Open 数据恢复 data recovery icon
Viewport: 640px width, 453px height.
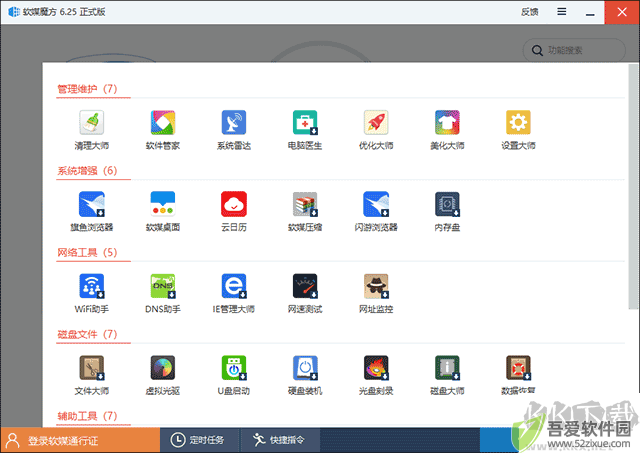518,368
